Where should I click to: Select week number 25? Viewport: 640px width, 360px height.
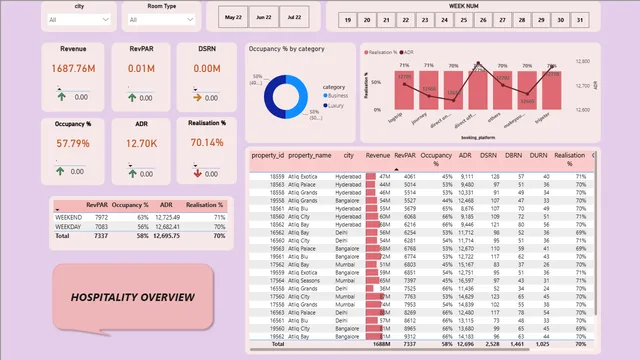[x=464, y=20]
